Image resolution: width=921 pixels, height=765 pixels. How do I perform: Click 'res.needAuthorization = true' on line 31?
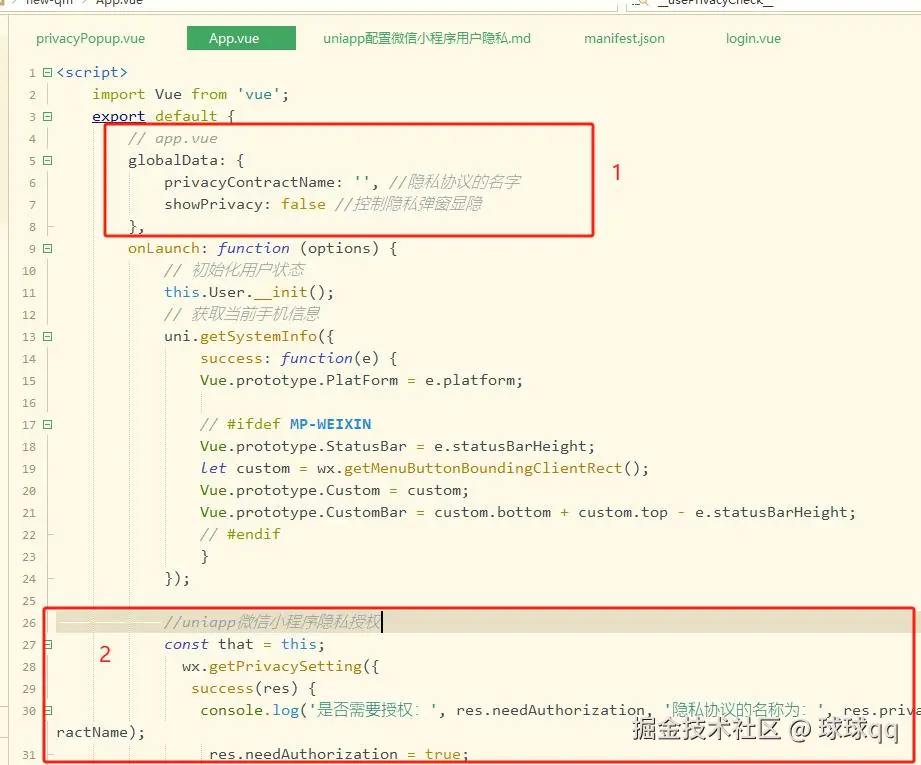(x=339, y=754)
